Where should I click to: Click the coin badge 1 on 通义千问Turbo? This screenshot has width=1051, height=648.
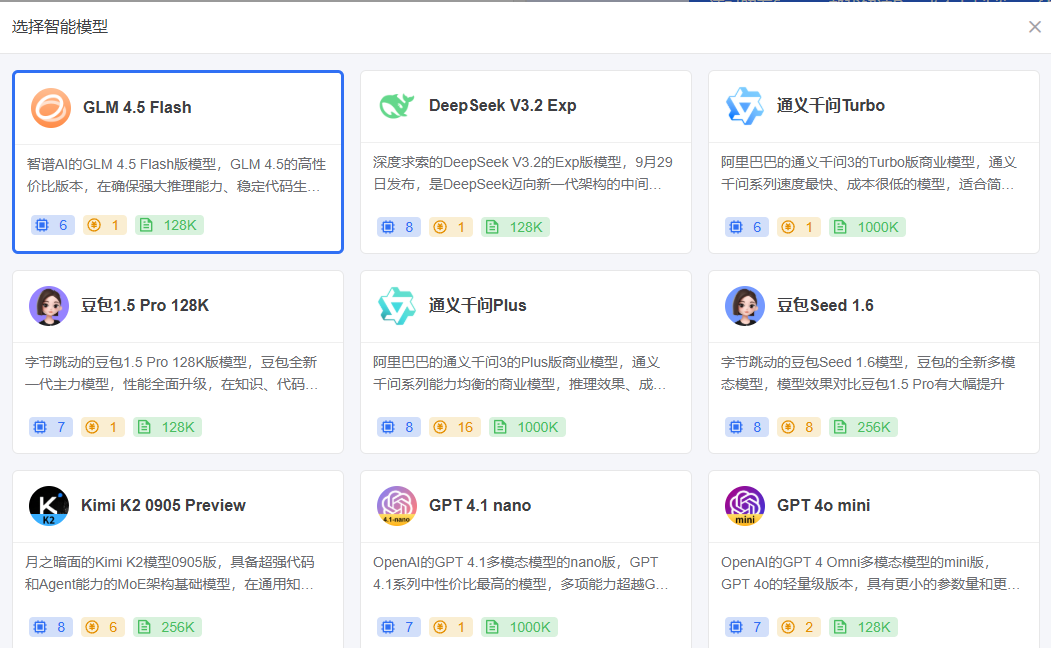[x=799, y=227]
